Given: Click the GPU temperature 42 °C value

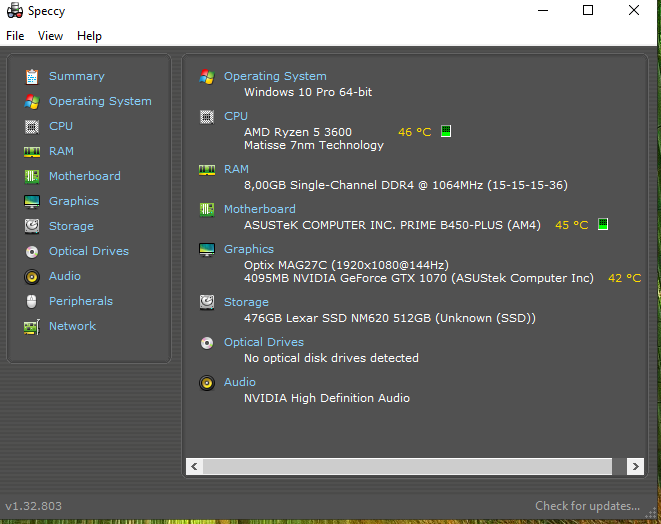Looking at the screenshot, I should pyautogui.click(x=625, y=278).
